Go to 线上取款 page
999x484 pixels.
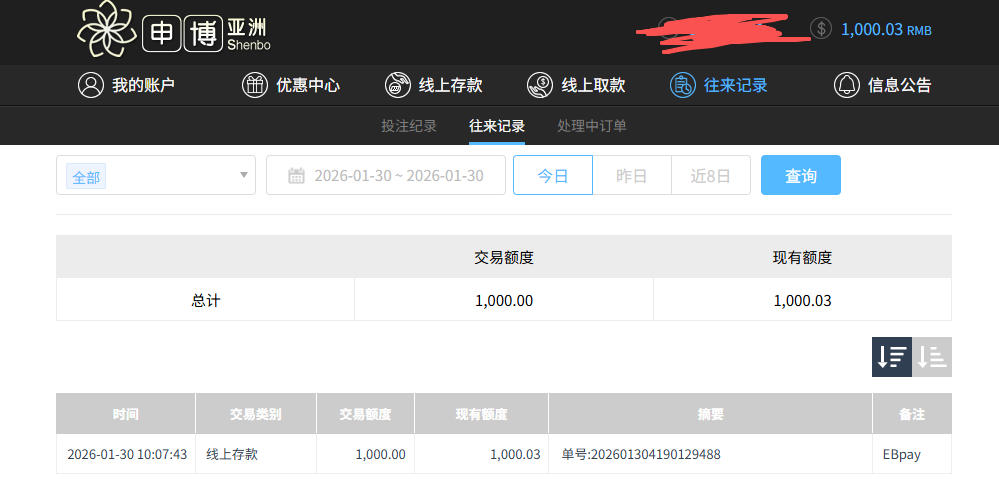click(x=593, y=85)
